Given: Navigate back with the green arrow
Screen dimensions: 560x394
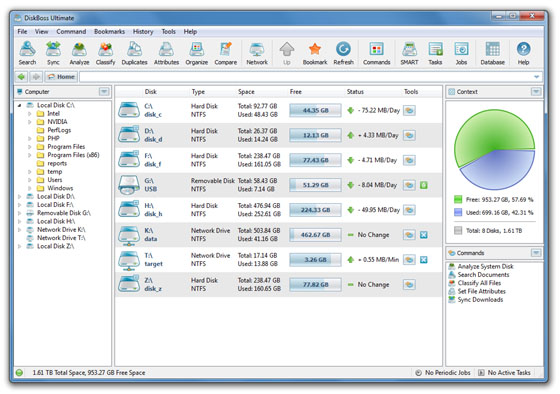Looking at the screenshot, I should [21, 77].
